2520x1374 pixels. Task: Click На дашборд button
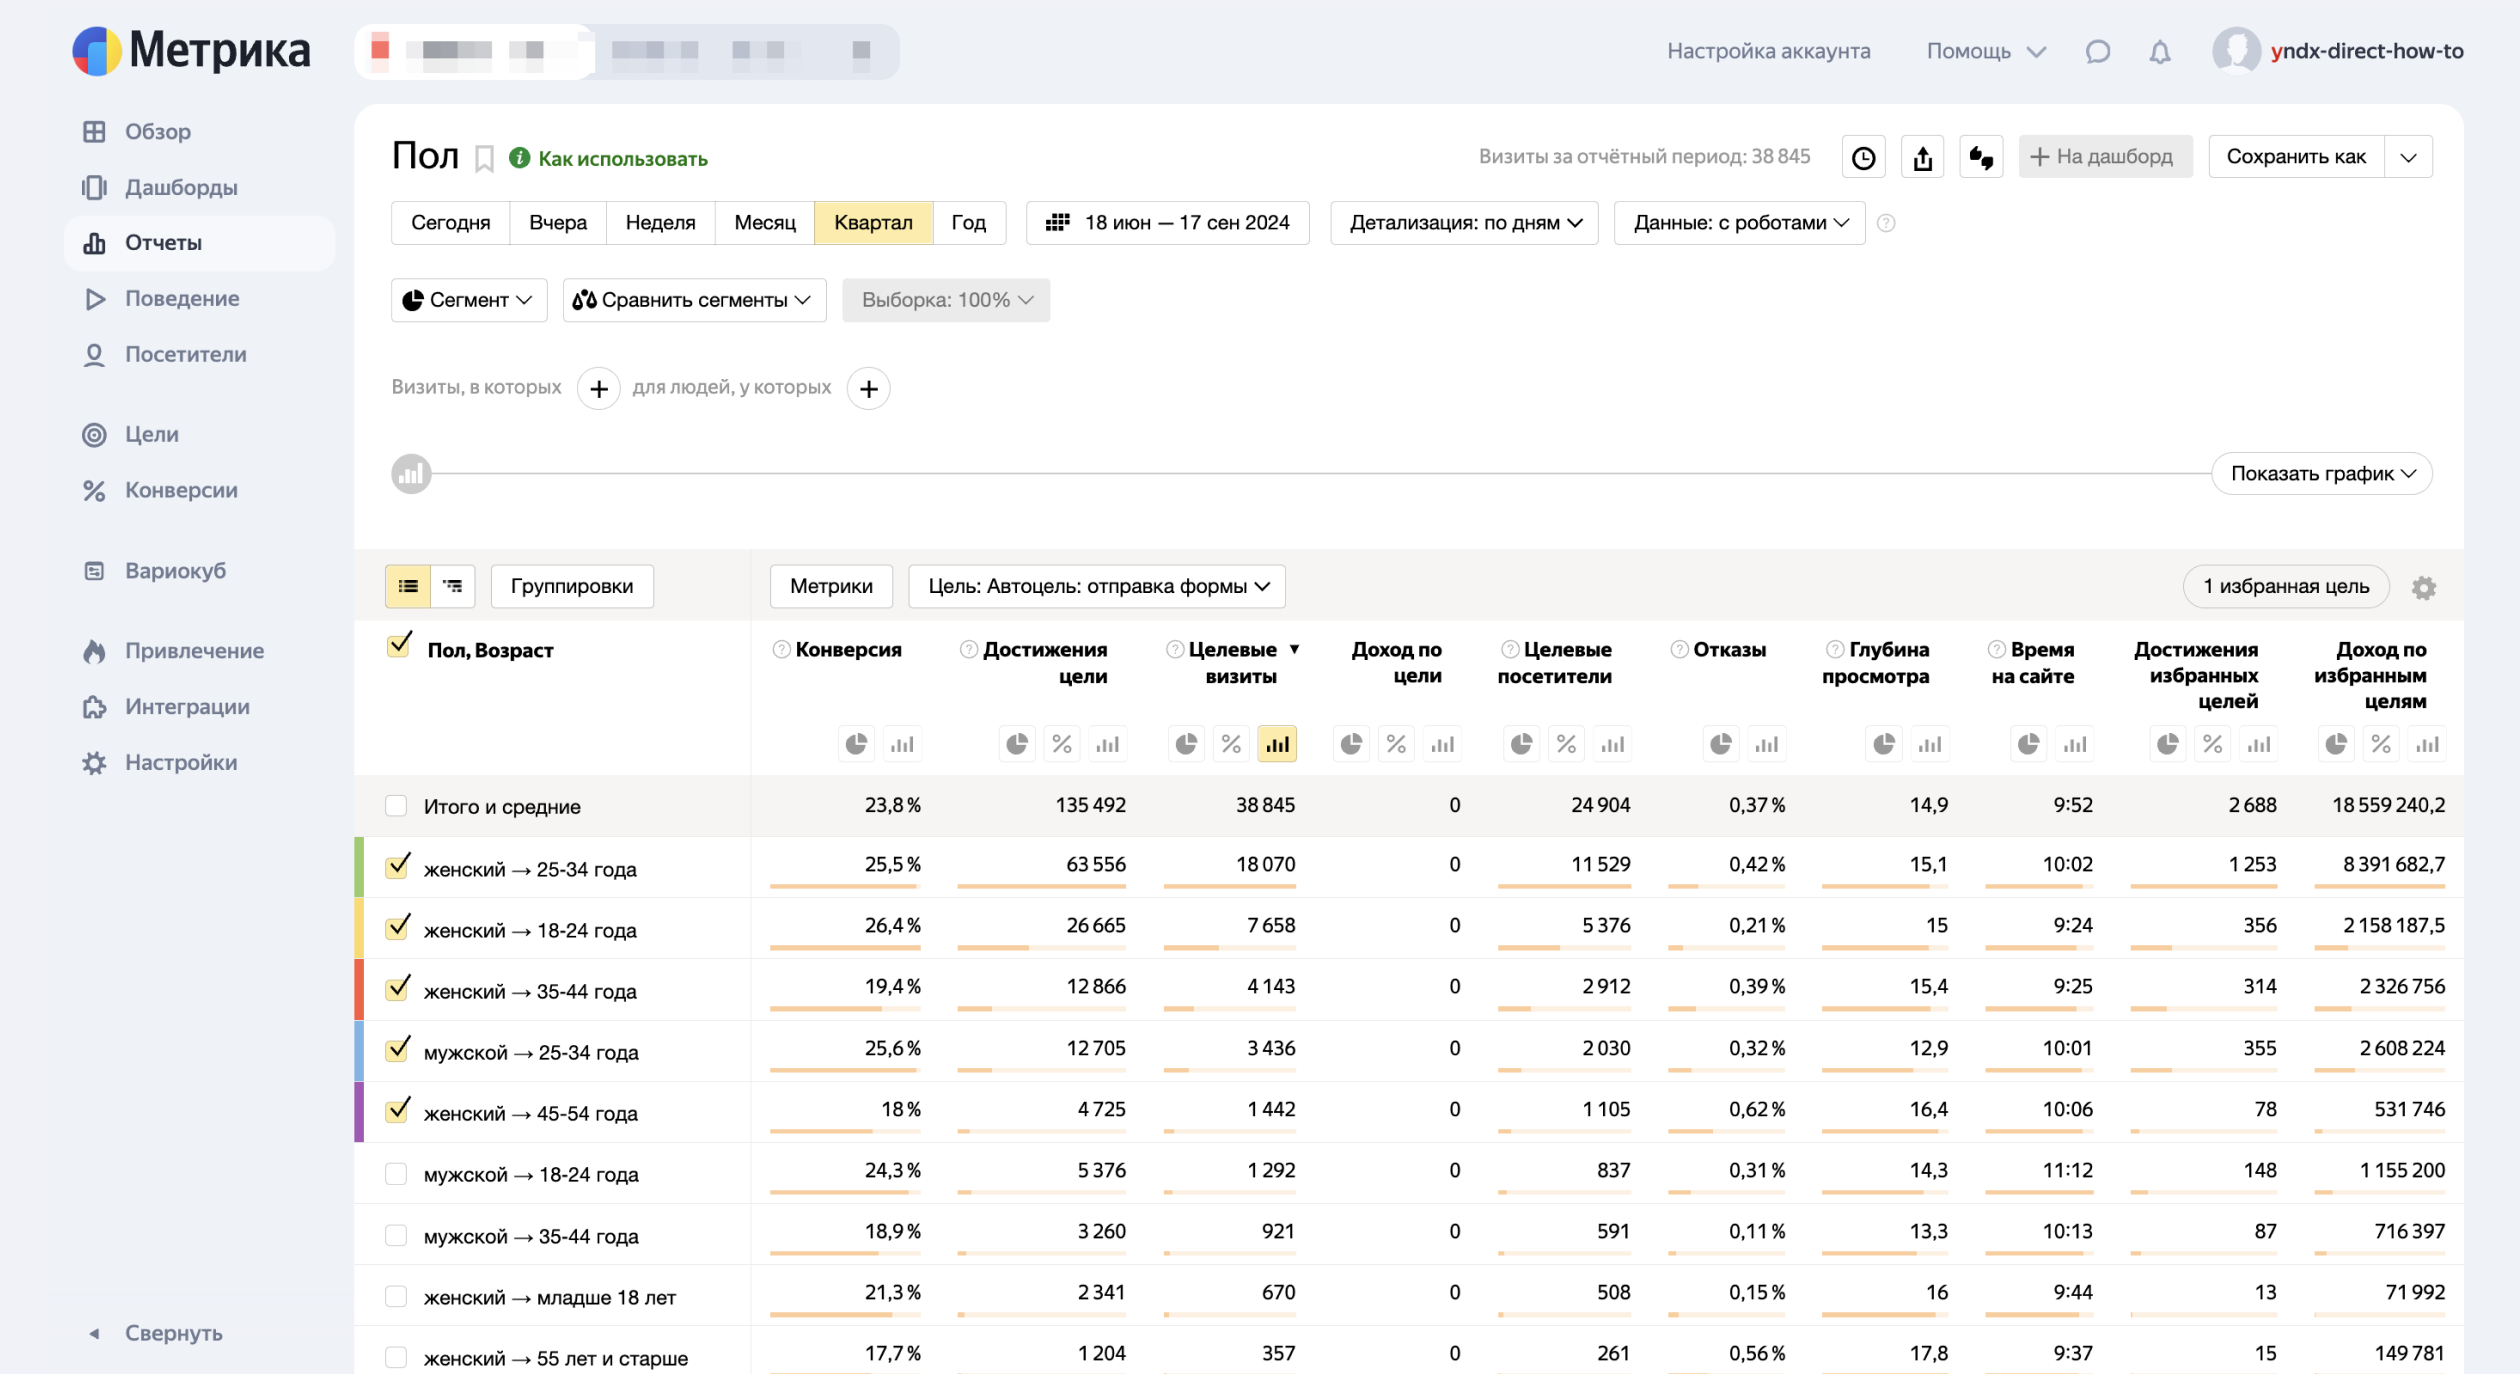click(2105, 157)
